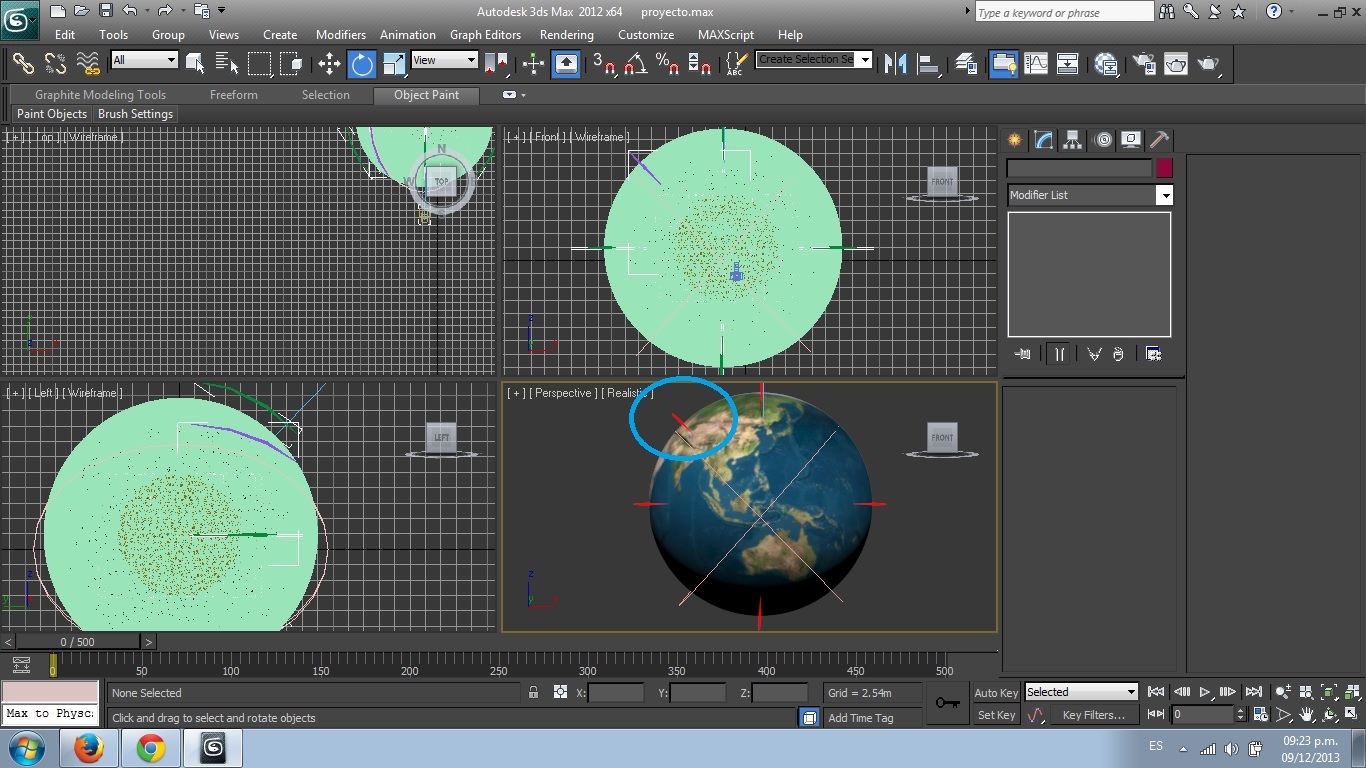The width and height of the screenshot is (1366, 768).
Task: Expand the Modifier List dropdown
Action: point(1164,195)
